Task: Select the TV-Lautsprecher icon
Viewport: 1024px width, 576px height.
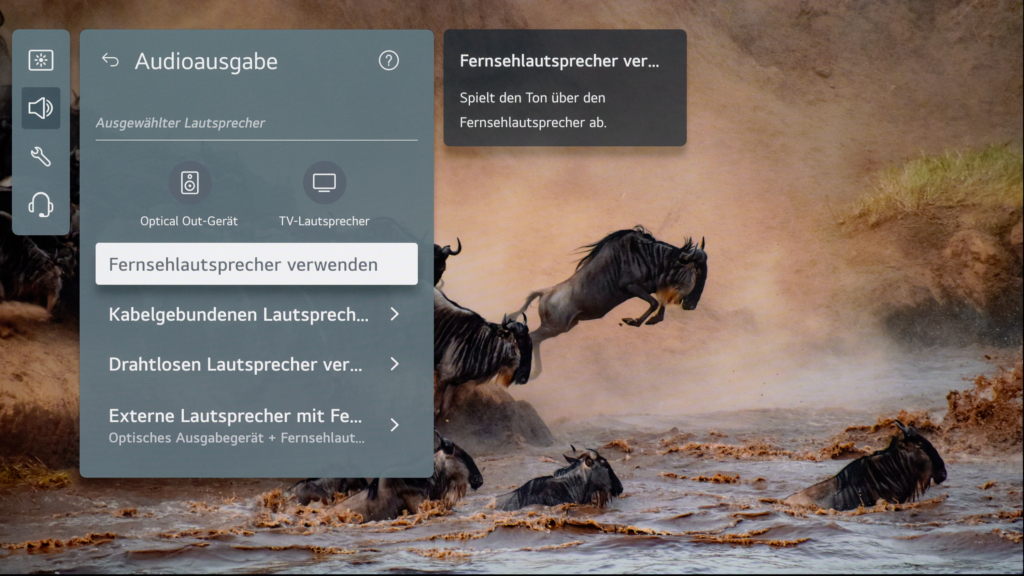Action: pos(324,183)
